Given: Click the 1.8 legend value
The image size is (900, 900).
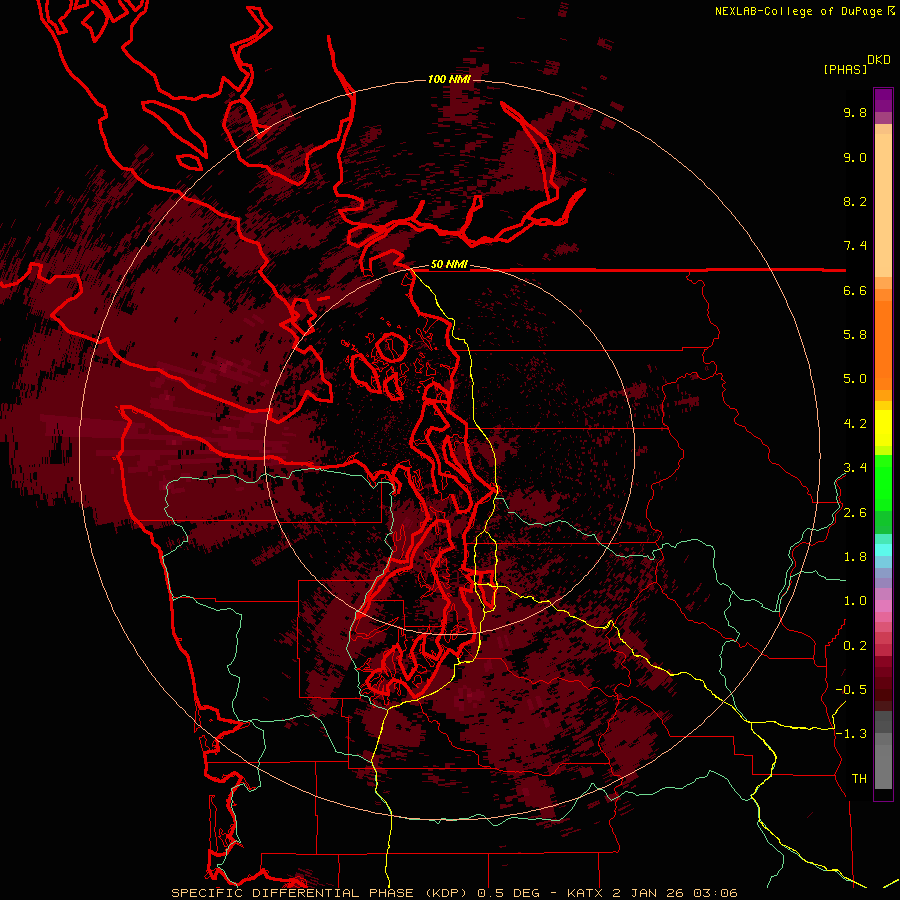Looking at the screenshot, I should (855, 557).
